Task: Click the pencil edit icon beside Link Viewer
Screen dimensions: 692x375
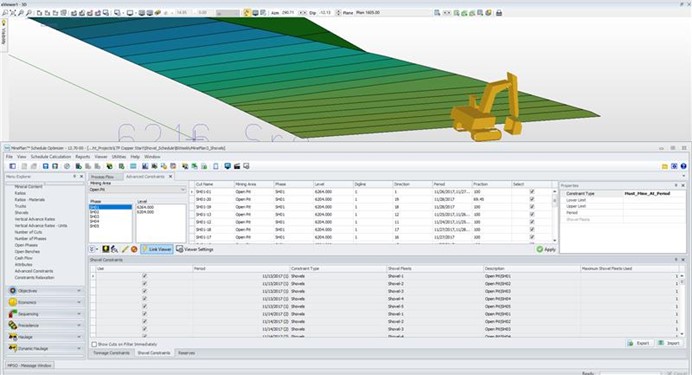Action: [125, 249]
